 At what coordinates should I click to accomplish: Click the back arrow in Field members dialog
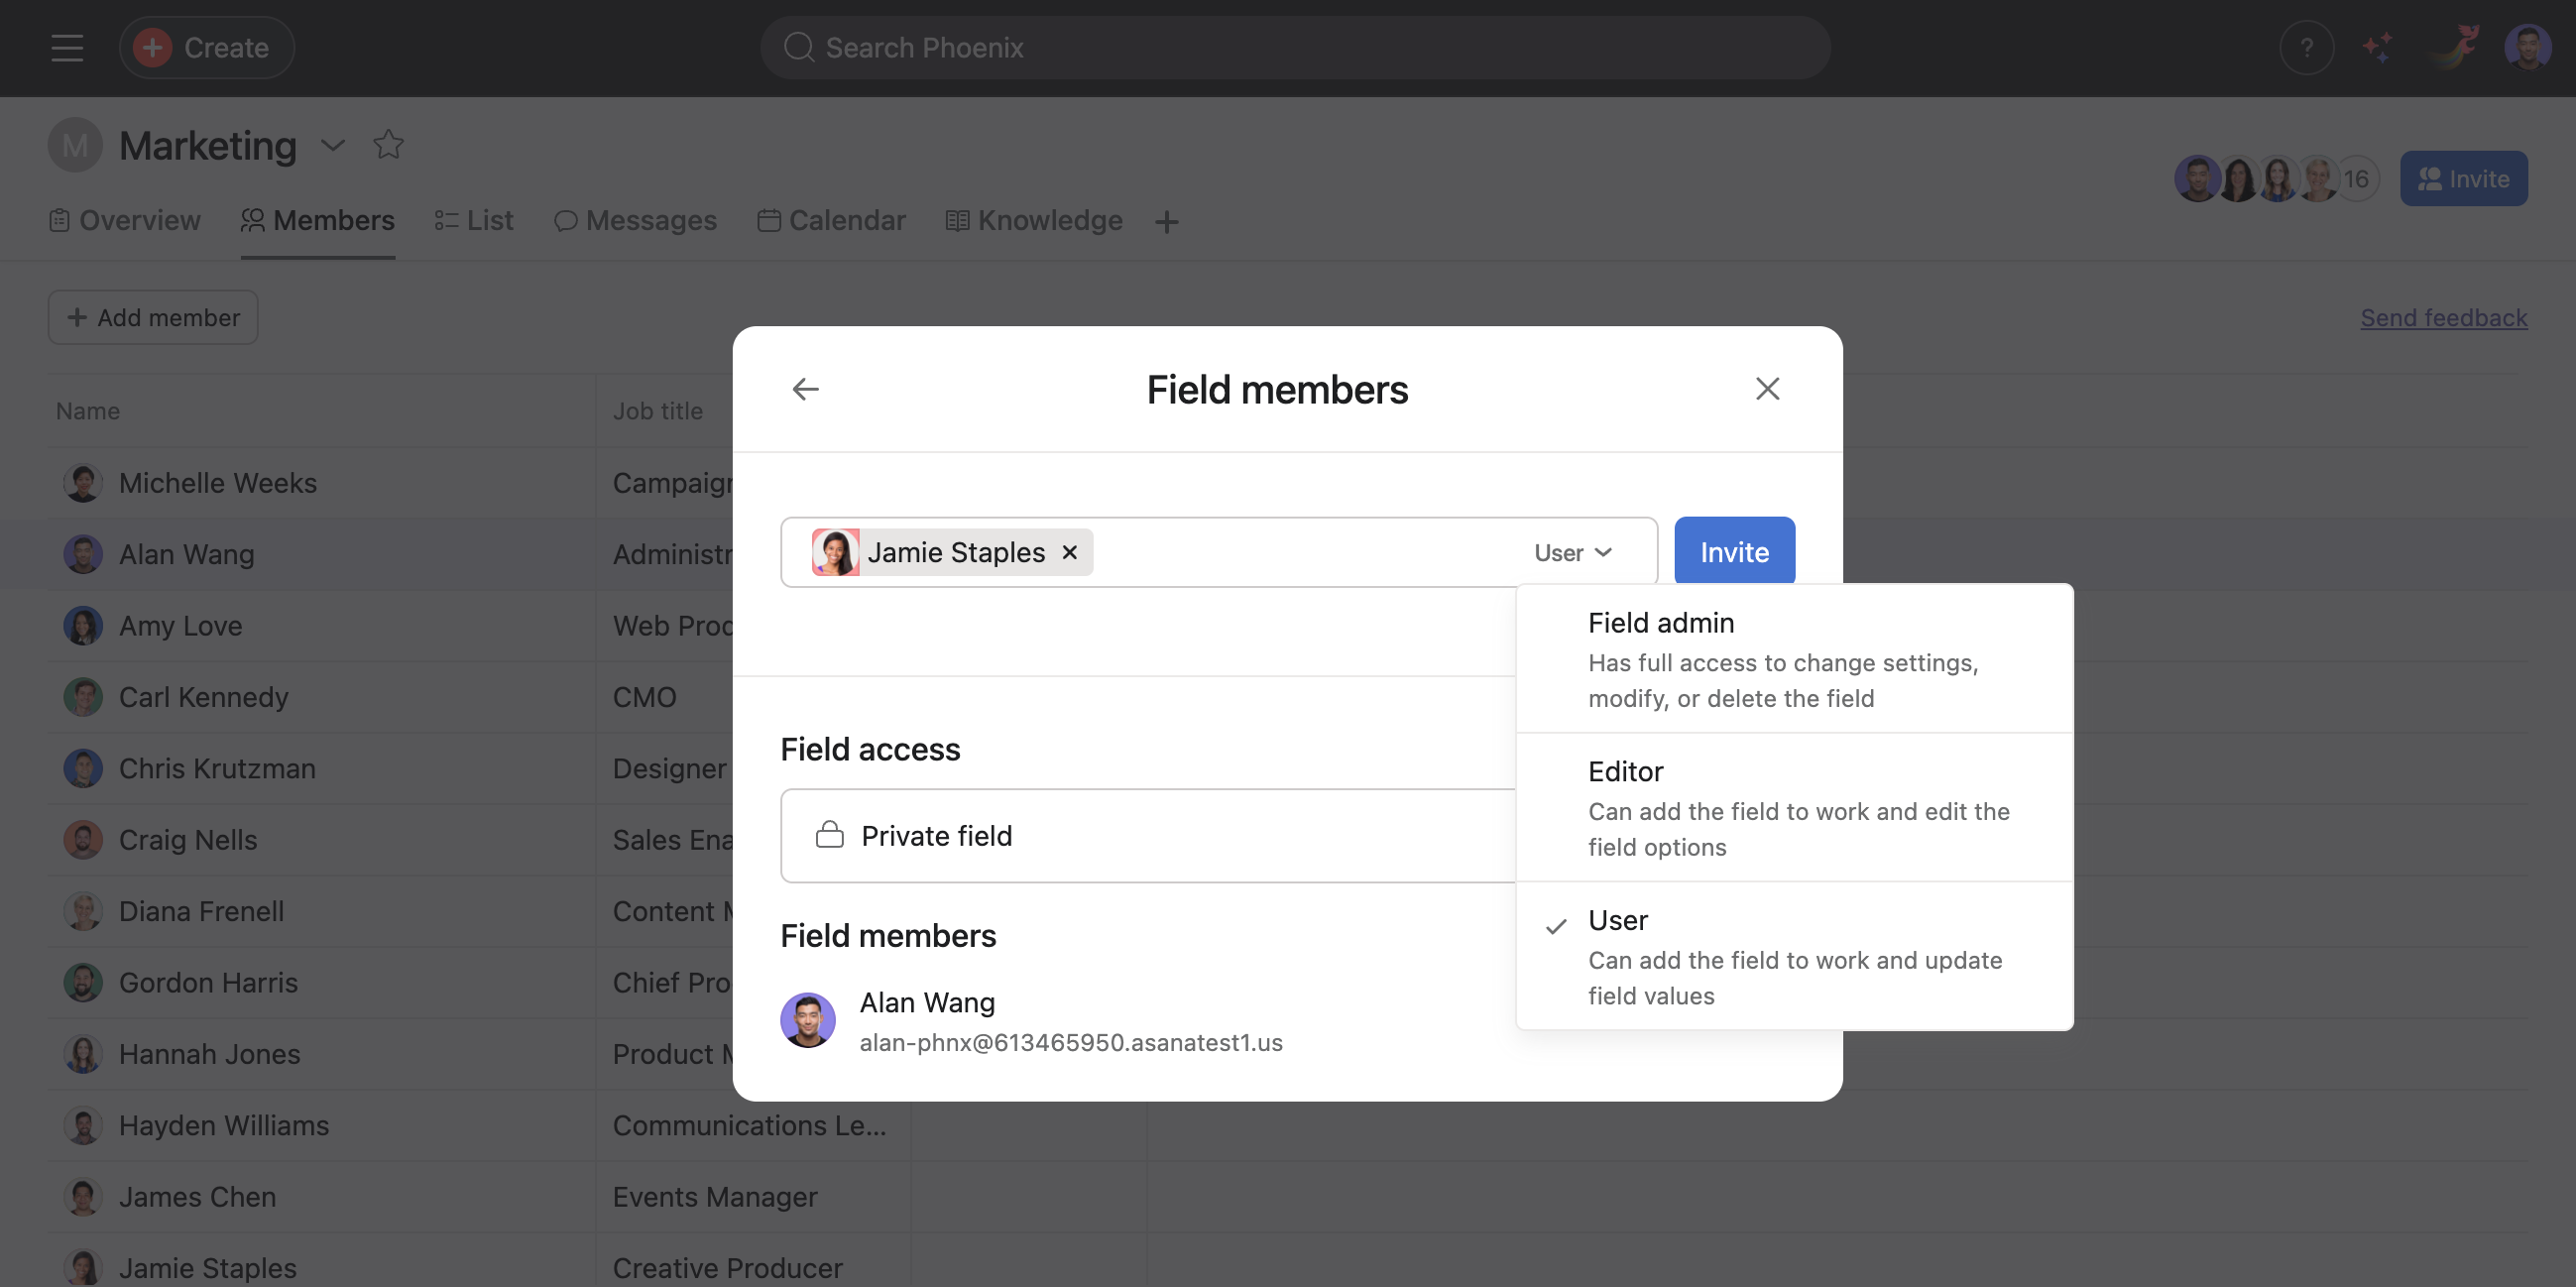coord(805,389)
